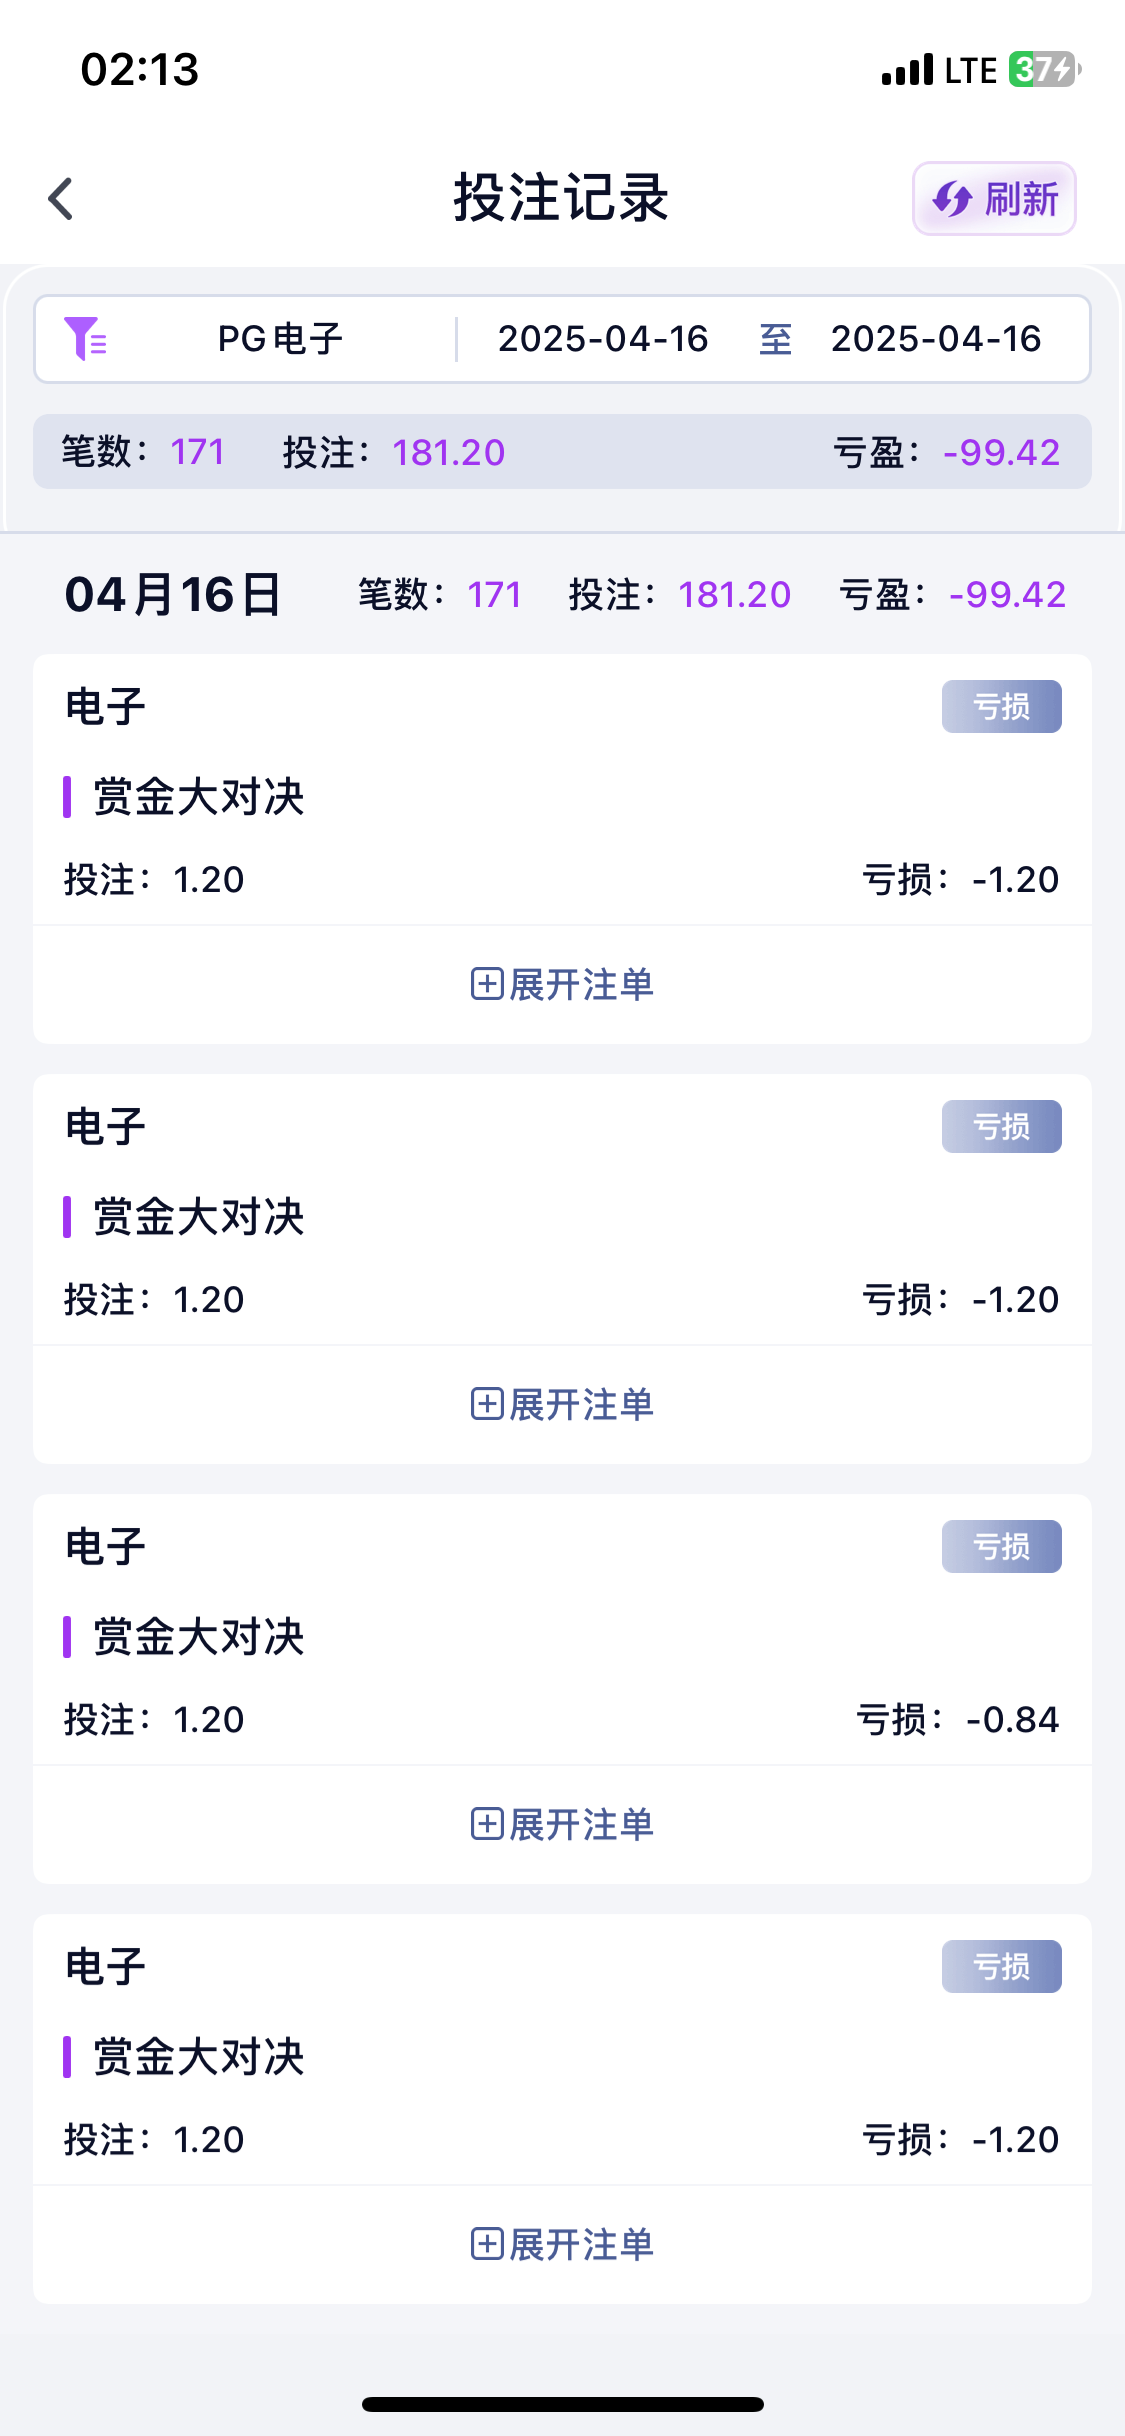The height and width of the screenshot is (2436, 1125).
Task: Select the end date after 至
Action: [936, 339]
